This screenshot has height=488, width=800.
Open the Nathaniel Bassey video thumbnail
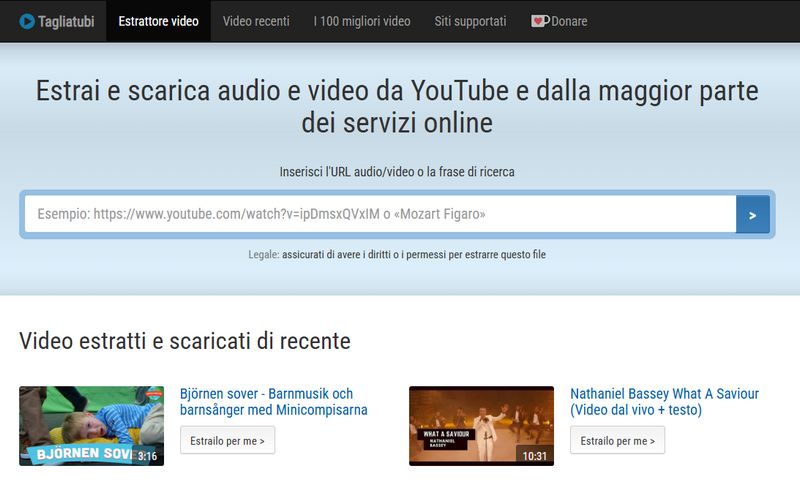(x=481, y=426)
